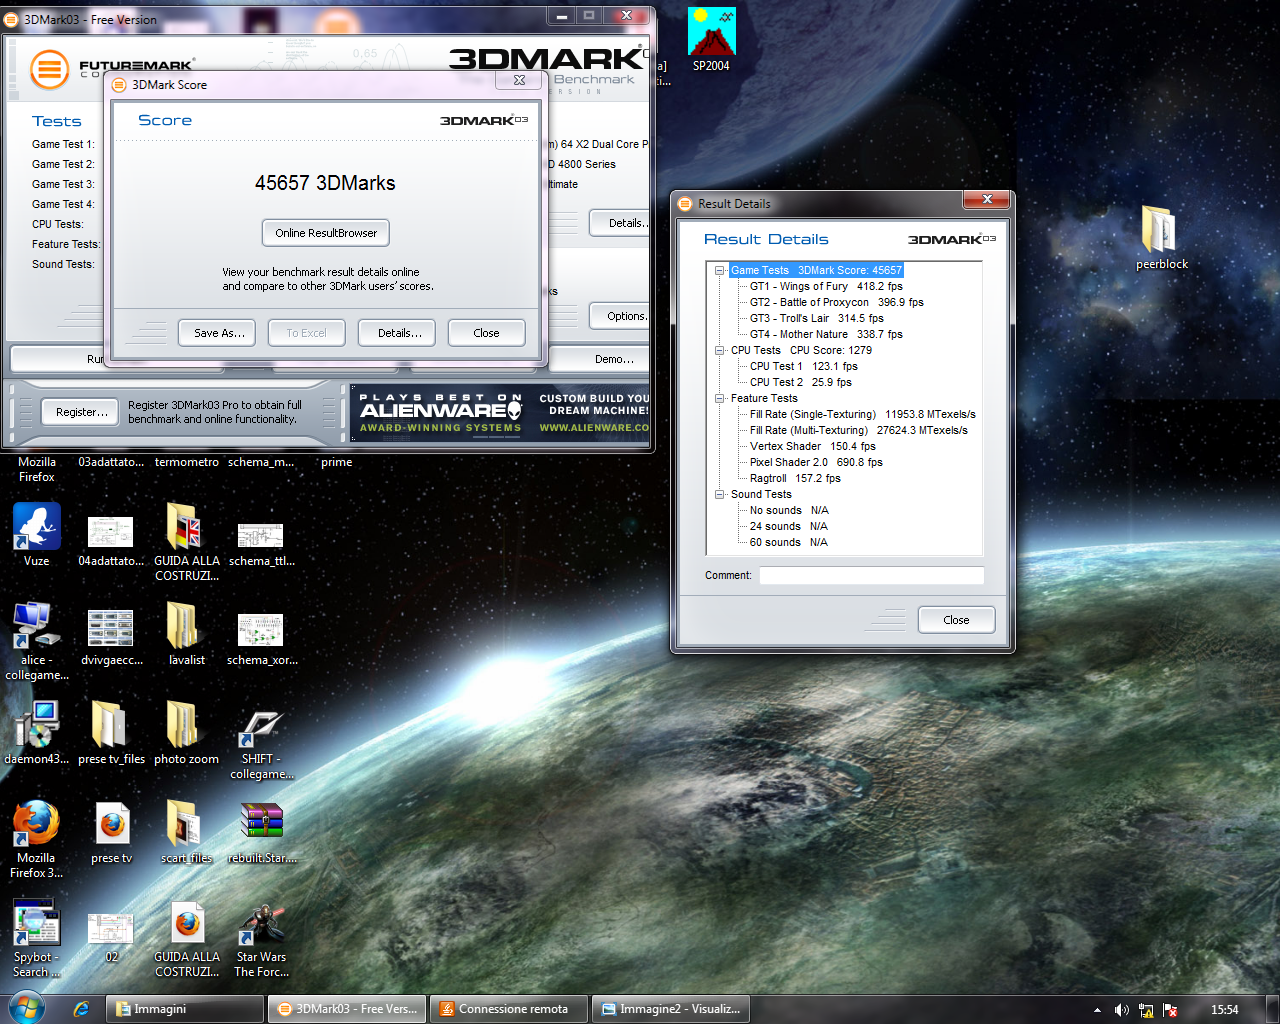Show hidden tray icons arrow

coord(1097,1010)
